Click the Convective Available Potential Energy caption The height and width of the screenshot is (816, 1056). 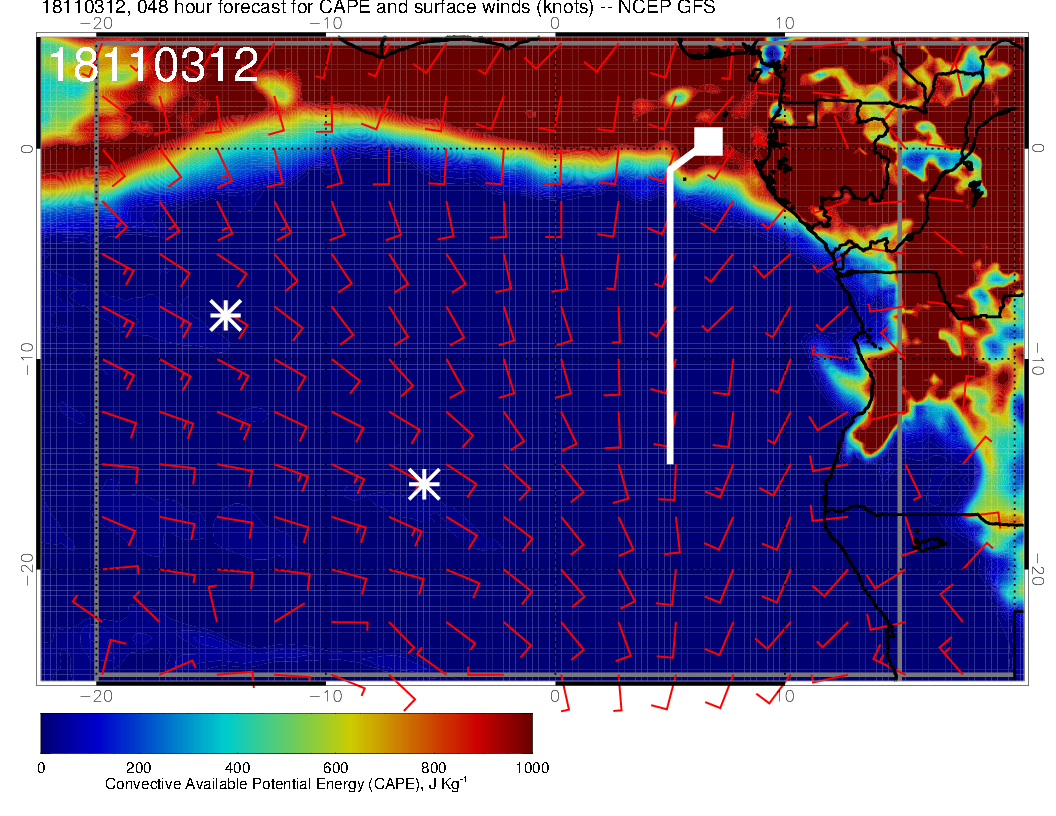pyautogui.click(x=286, y=785)
